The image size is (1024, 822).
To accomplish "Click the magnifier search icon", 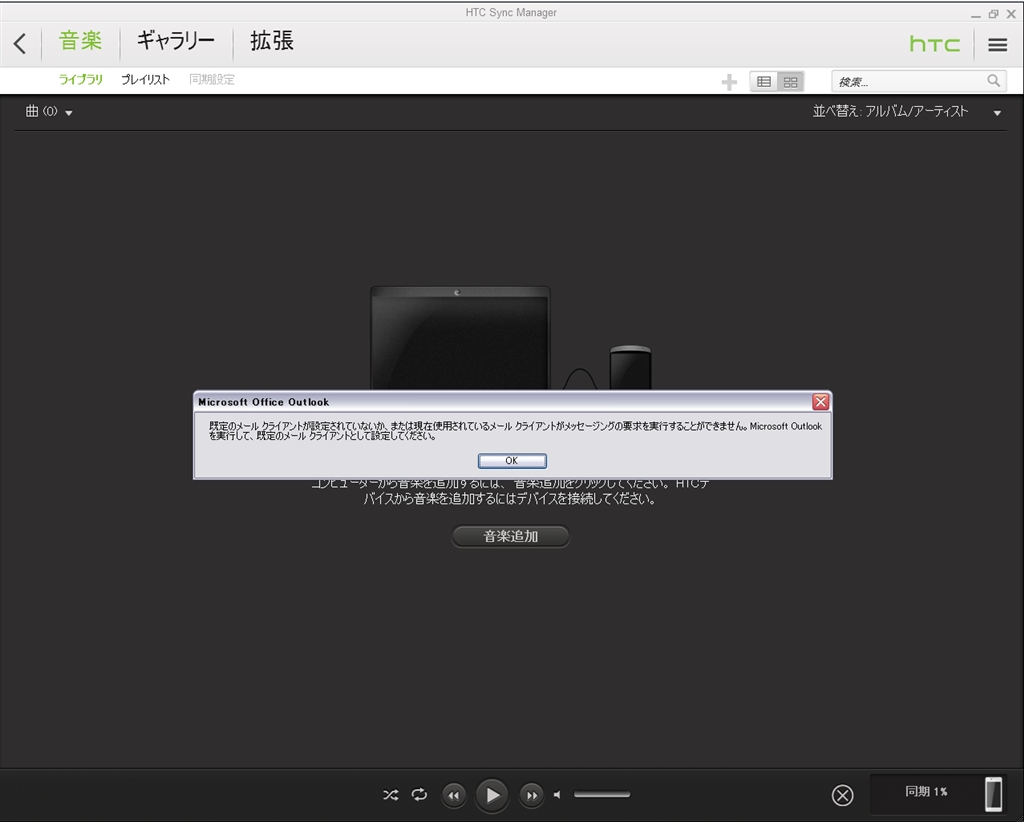I will tap(993, 81).
